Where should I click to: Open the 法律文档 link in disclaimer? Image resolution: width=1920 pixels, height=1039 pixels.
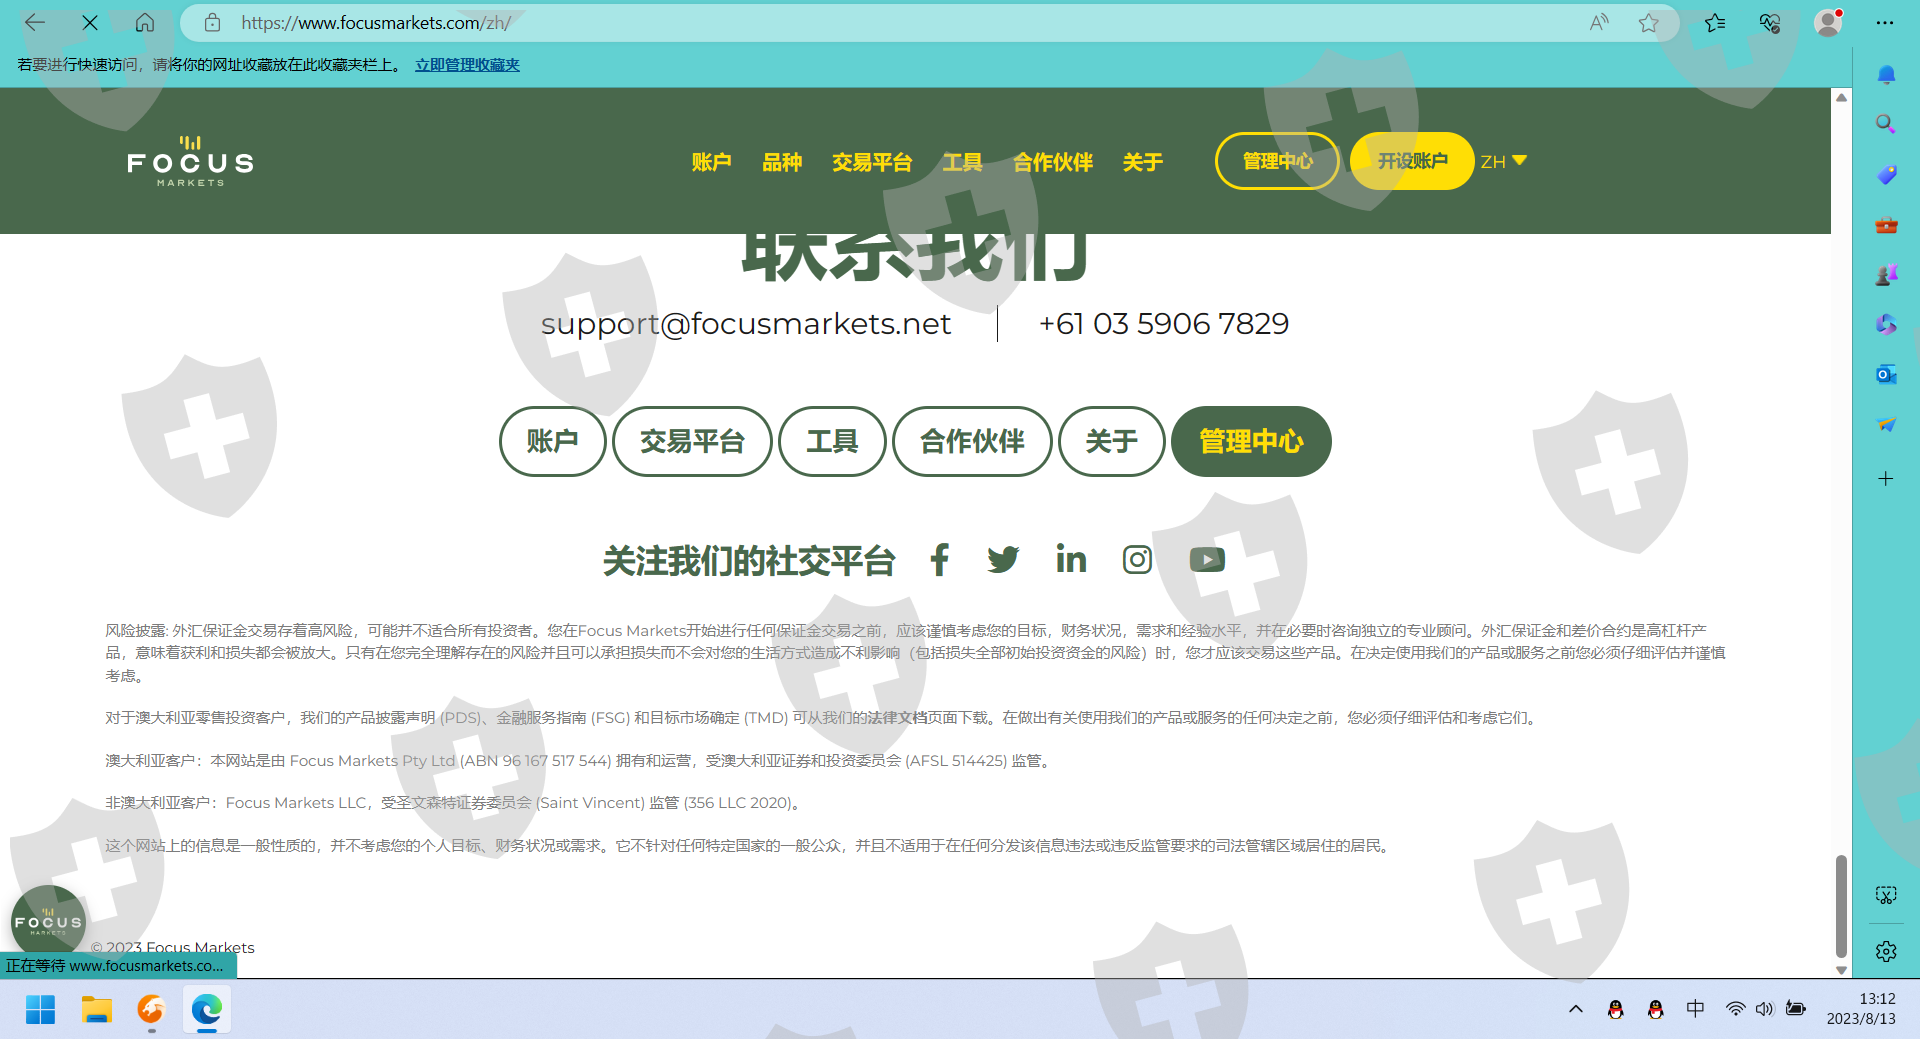coord(897,718)
